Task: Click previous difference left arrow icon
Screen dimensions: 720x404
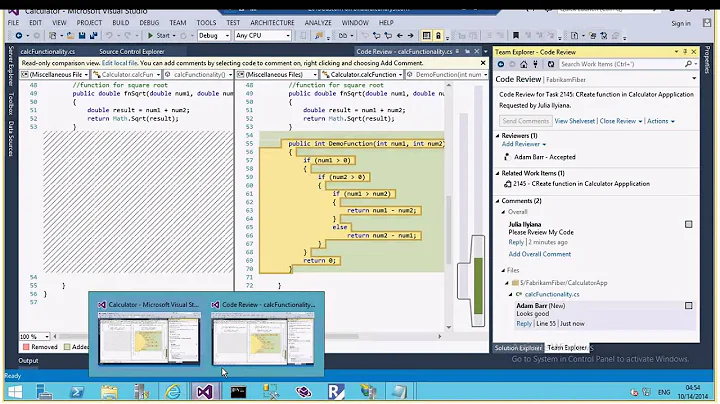Action: tap(399, 35)
